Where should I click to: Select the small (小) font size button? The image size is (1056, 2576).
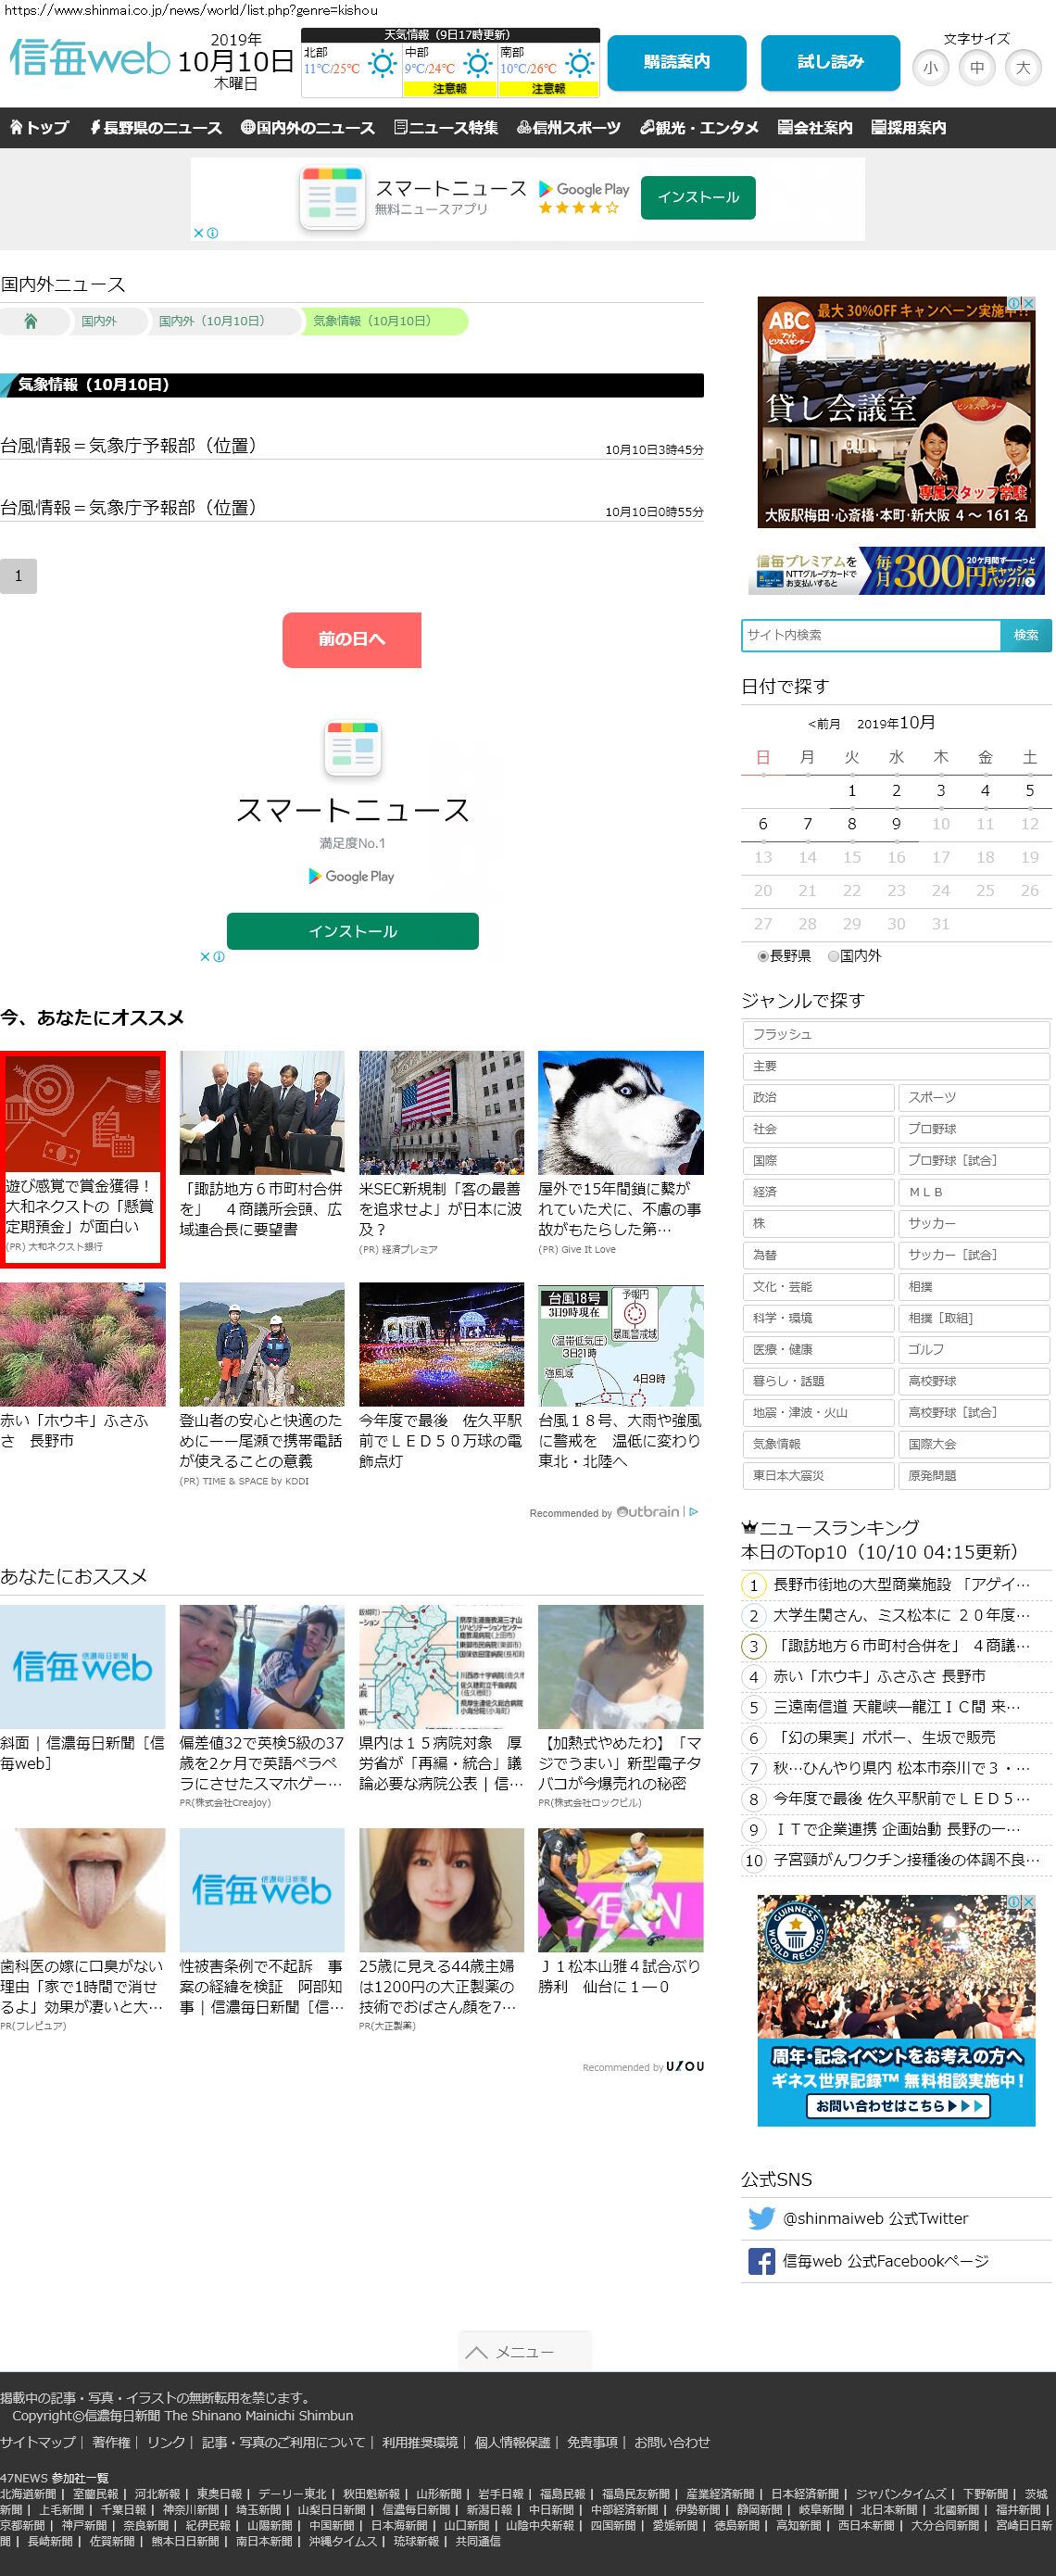[930, 68]
